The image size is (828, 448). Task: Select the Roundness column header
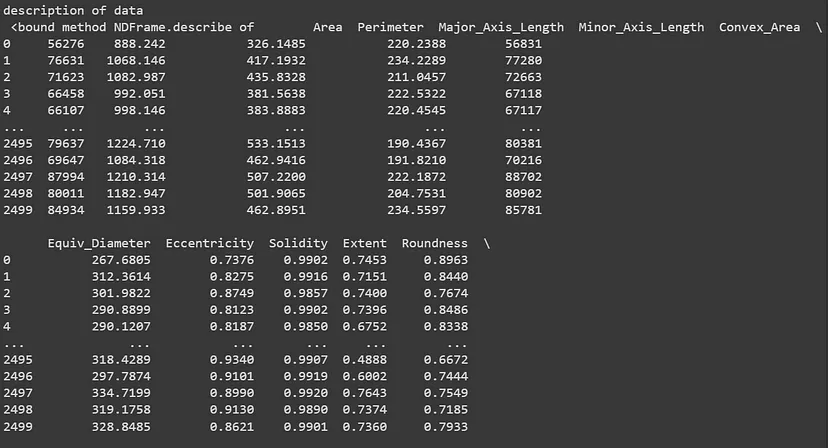point(434,243)
